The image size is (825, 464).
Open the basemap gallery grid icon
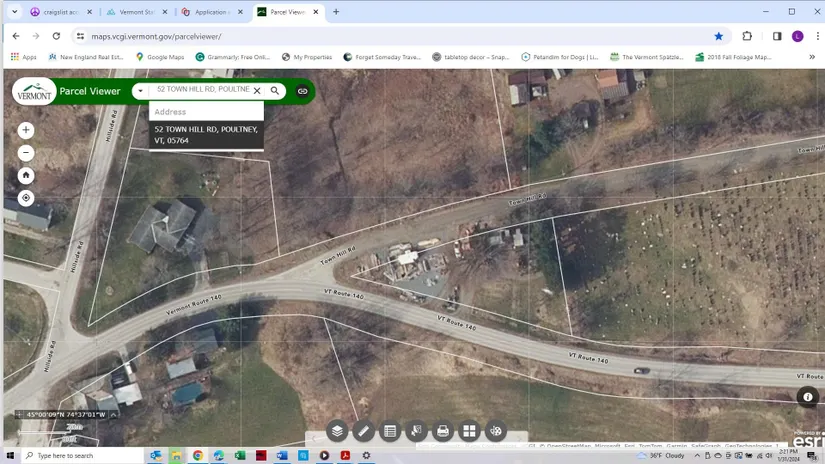tap(469, 431)
